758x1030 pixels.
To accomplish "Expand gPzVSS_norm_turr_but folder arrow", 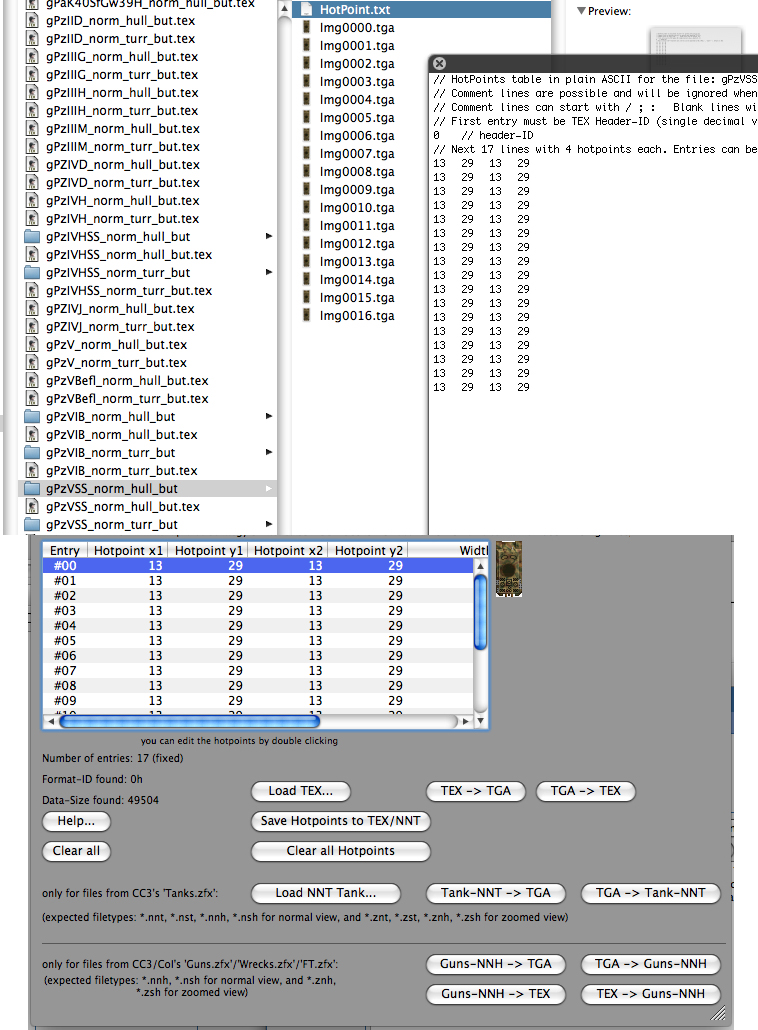I will click(269, 524).
